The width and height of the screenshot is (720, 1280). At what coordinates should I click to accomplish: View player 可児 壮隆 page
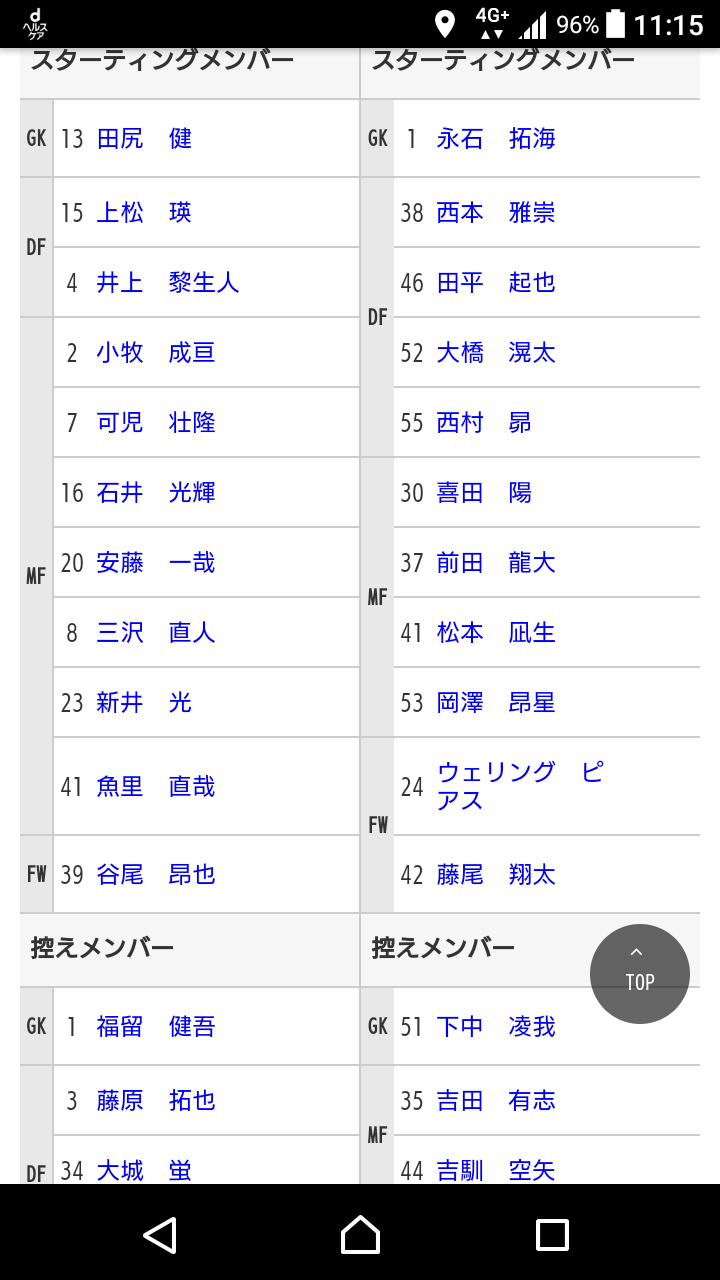point(155,423)
